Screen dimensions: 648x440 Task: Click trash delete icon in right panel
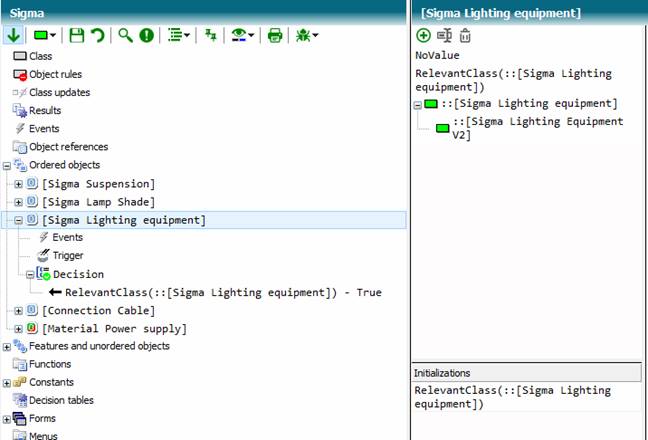pos(465,36)
